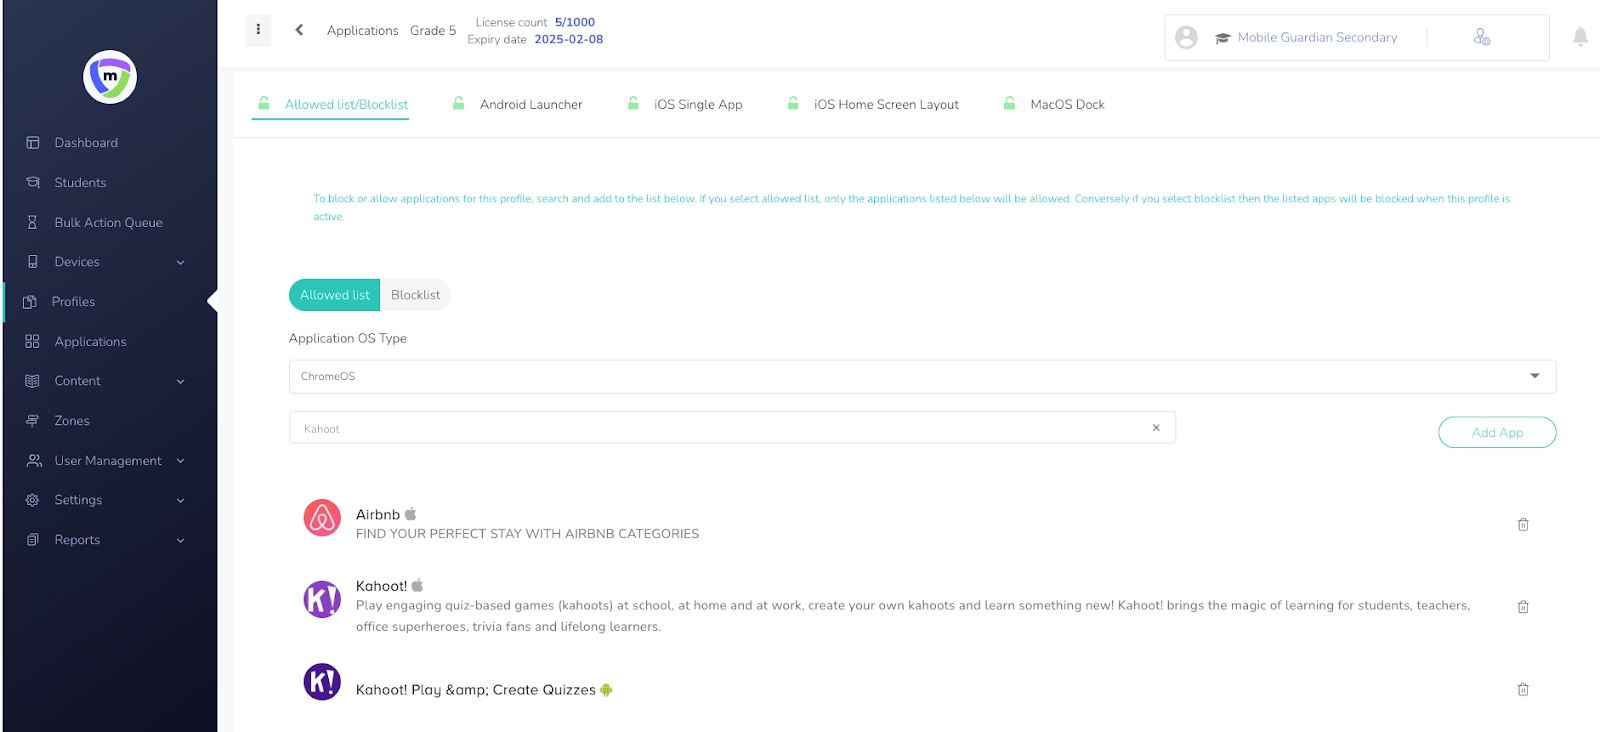1600x732 pixels.
Task: Expand the User Management chevron
Action: coord(181,461)
